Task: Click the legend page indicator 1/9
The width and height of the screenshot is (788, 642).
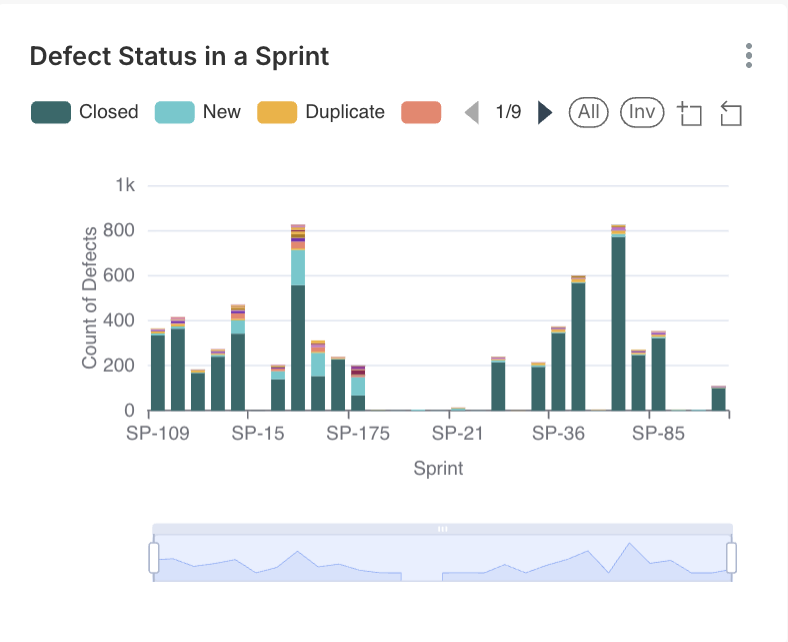Action: click(508, 112)
